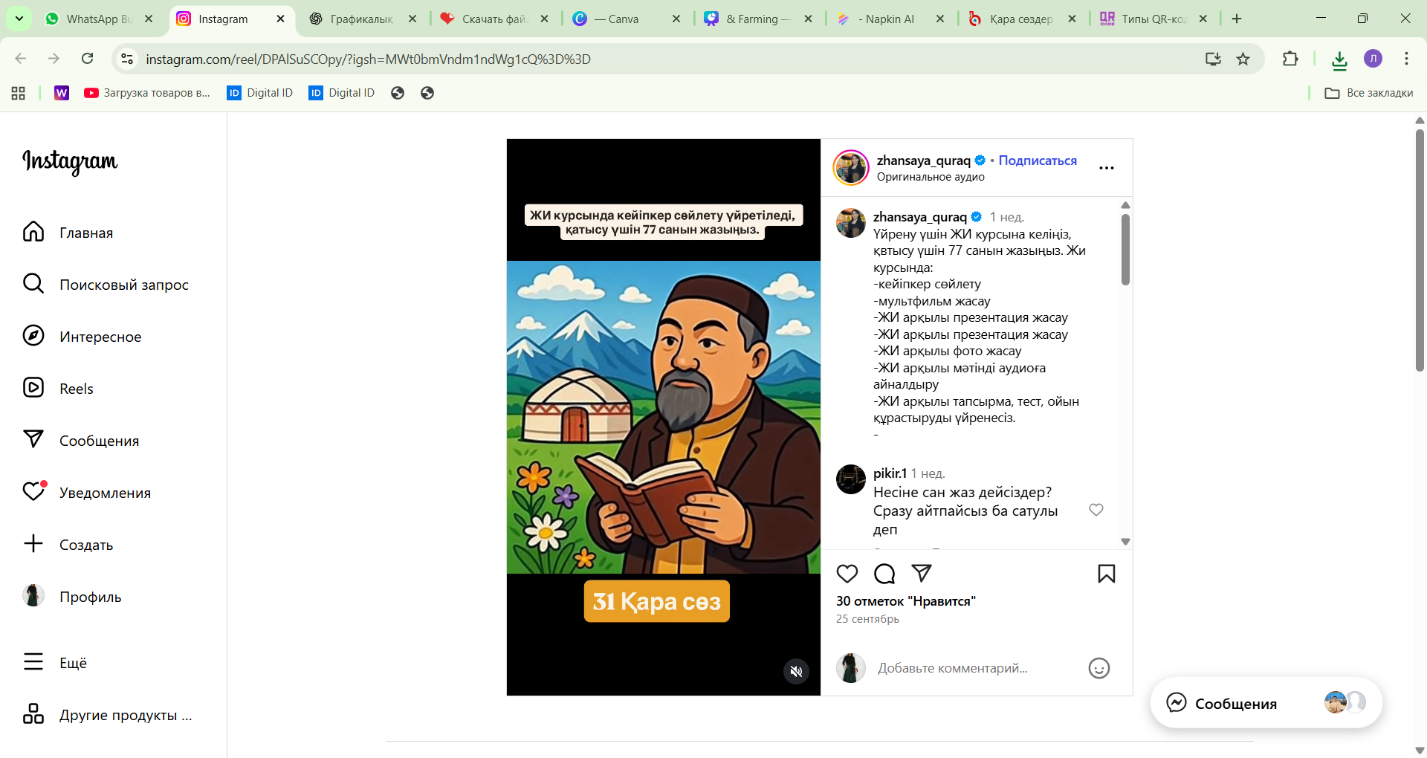The height and width of the screenshot is (758, 1427).
Task: Like the reel with the heart icon
Action: click(x=847, y=574)
